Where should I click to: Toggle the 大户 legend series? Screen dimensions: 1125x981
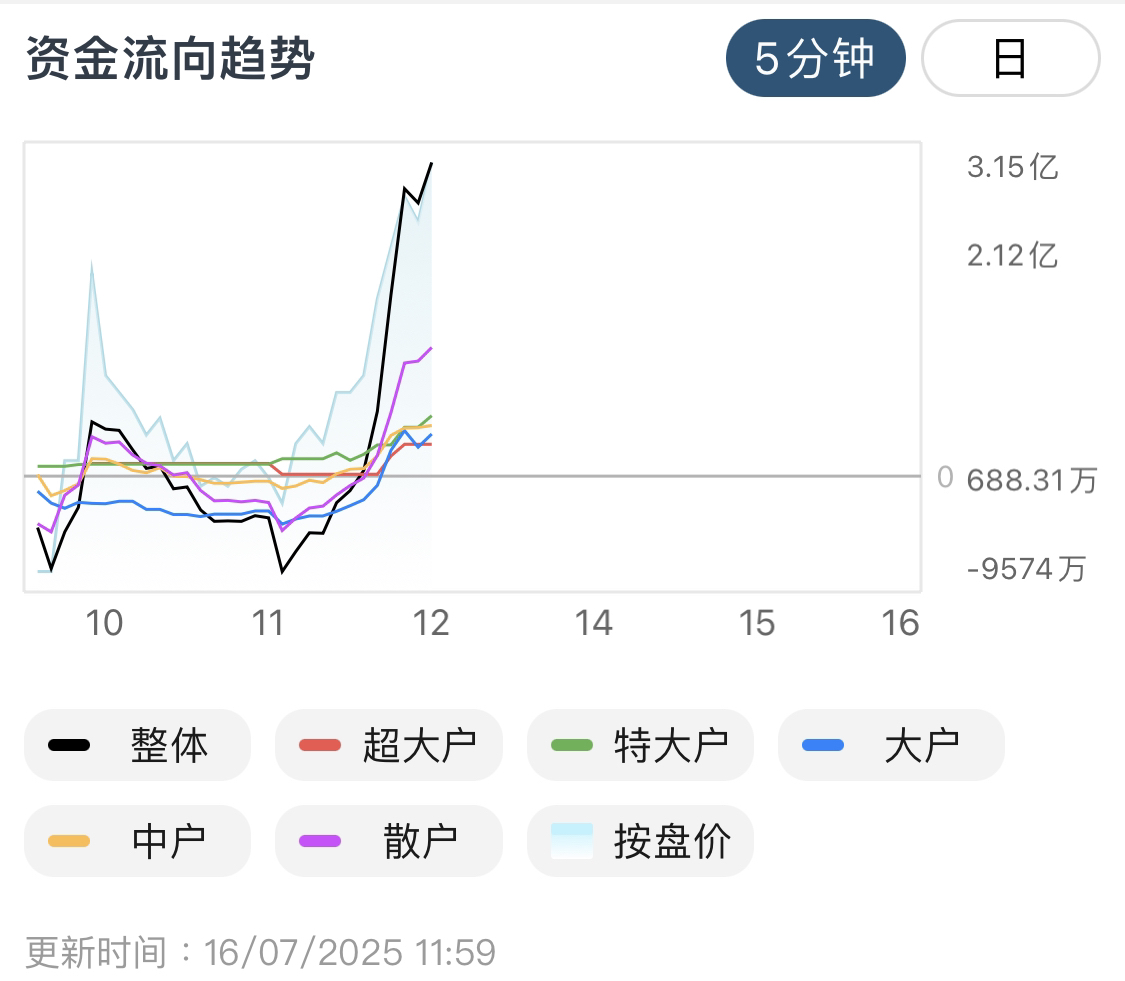pyautogui.click(x=891, y=745)
